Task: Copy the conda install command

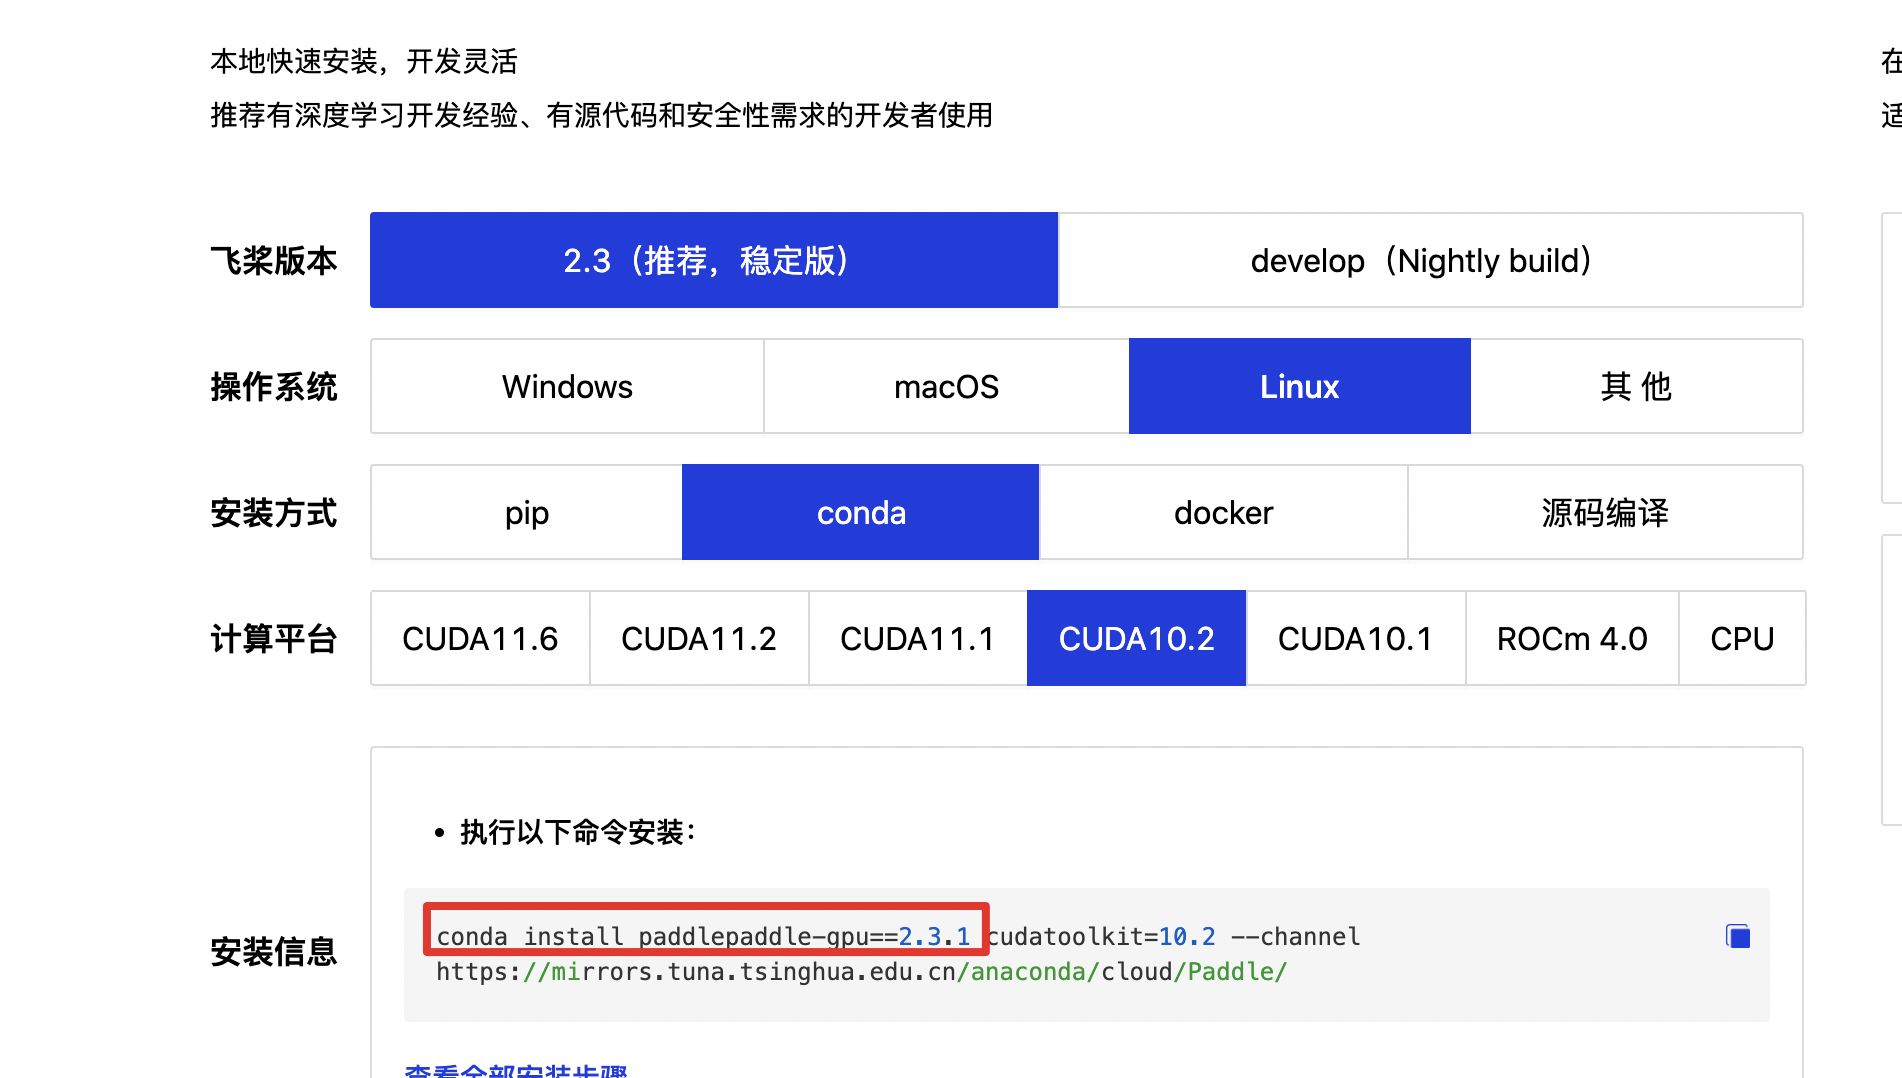Action: 1738,936
